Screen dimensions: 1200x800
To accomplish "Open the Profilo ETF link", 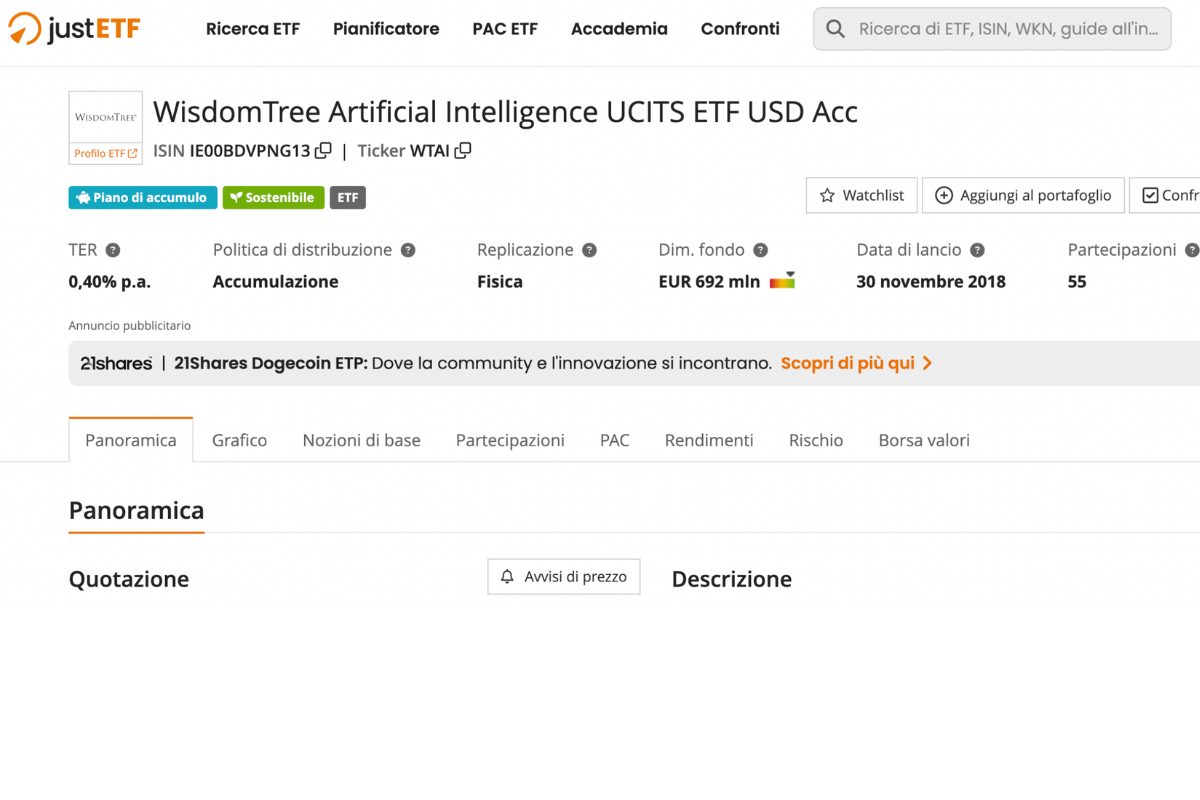I will pos(105,153).
